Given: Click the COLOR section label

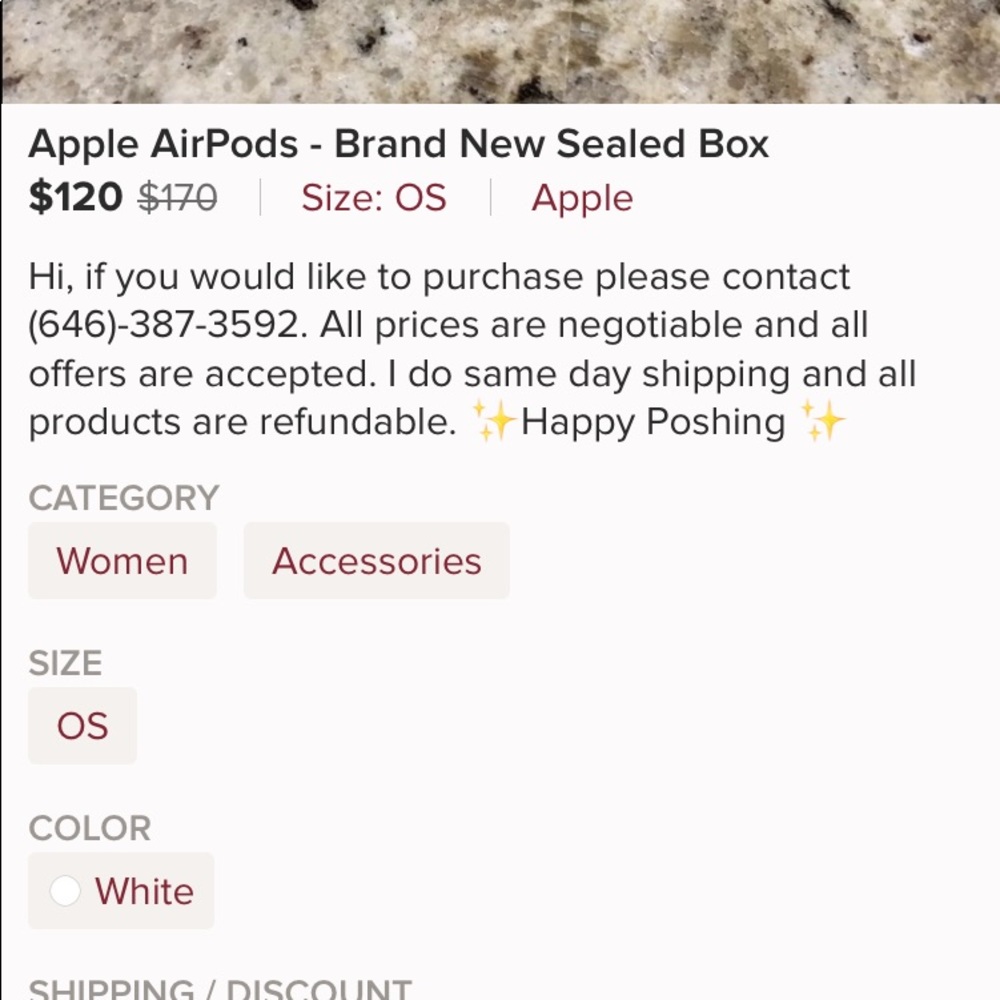Looking at the screenshot, I should click(x=89, y=828).
